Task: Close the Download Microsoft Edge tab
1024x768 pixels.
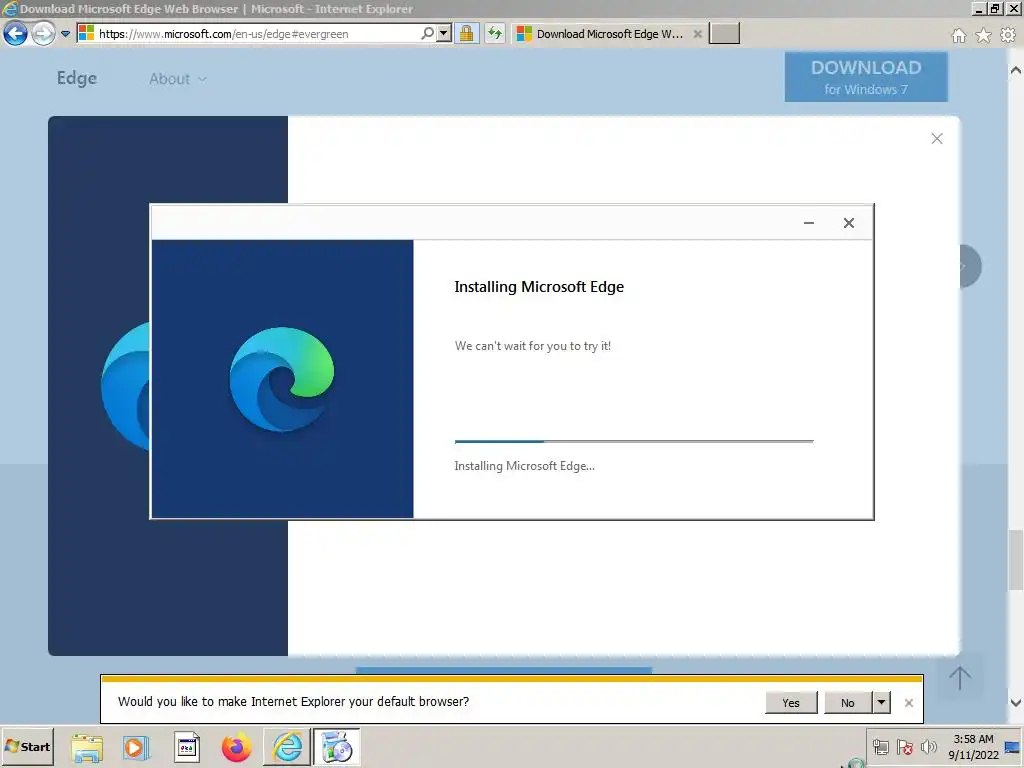Action: point(697,34)
